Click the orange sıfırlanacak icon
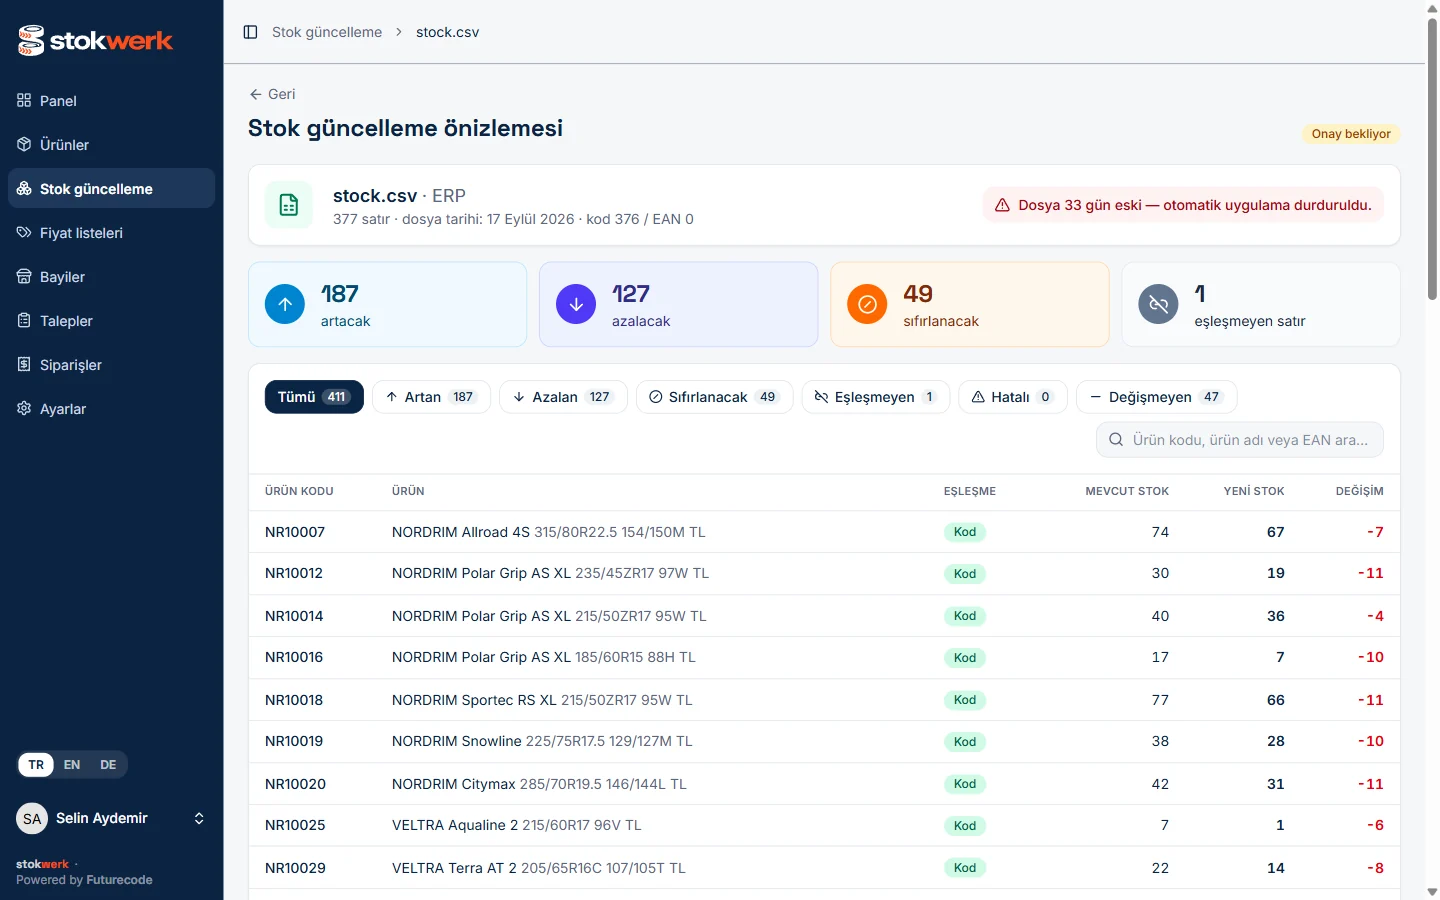Viewport: 1440px width, 900px height. pos(867,304)
